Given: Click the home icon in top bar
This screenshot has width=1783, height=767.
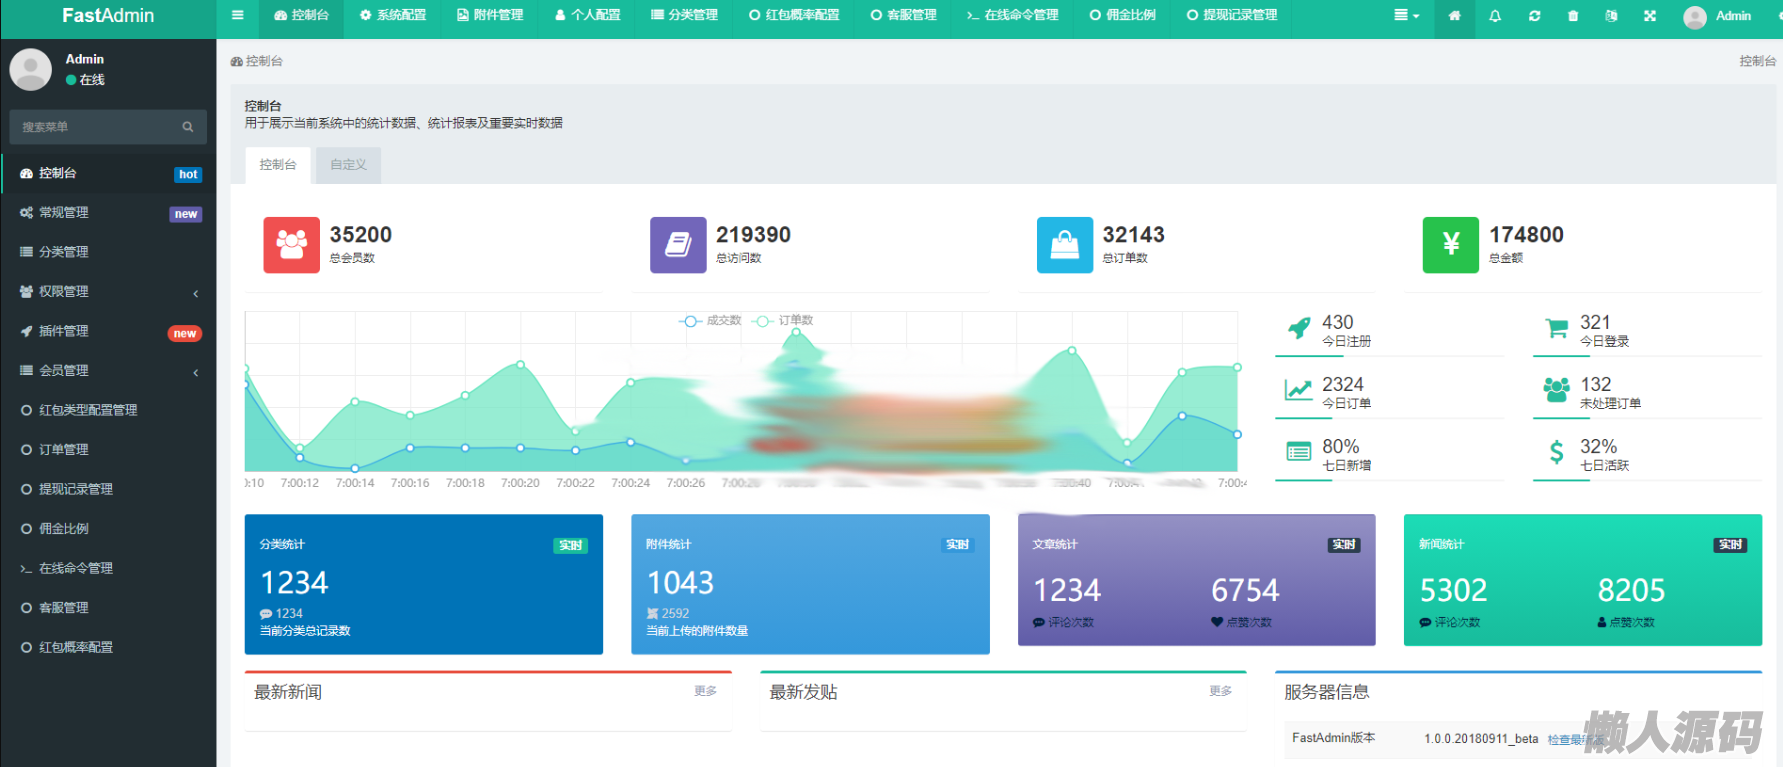Looking at the screenshot, I should (1454, 16).
